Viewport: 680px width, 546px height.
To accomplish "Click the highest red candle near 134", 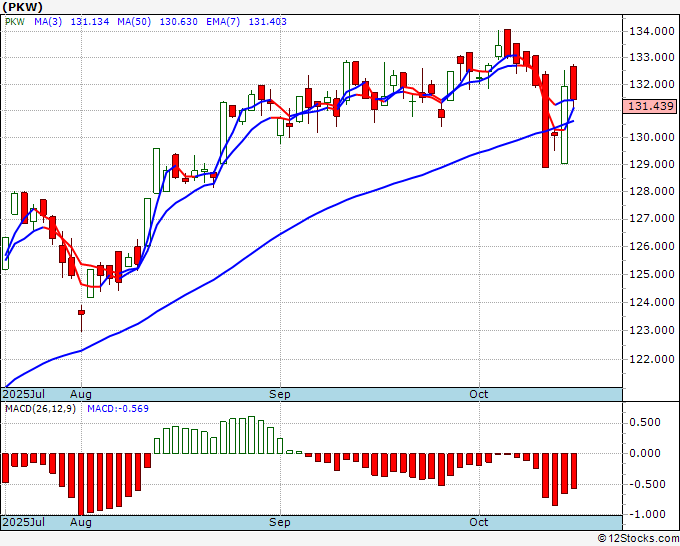I will click(x=507, y=43).
